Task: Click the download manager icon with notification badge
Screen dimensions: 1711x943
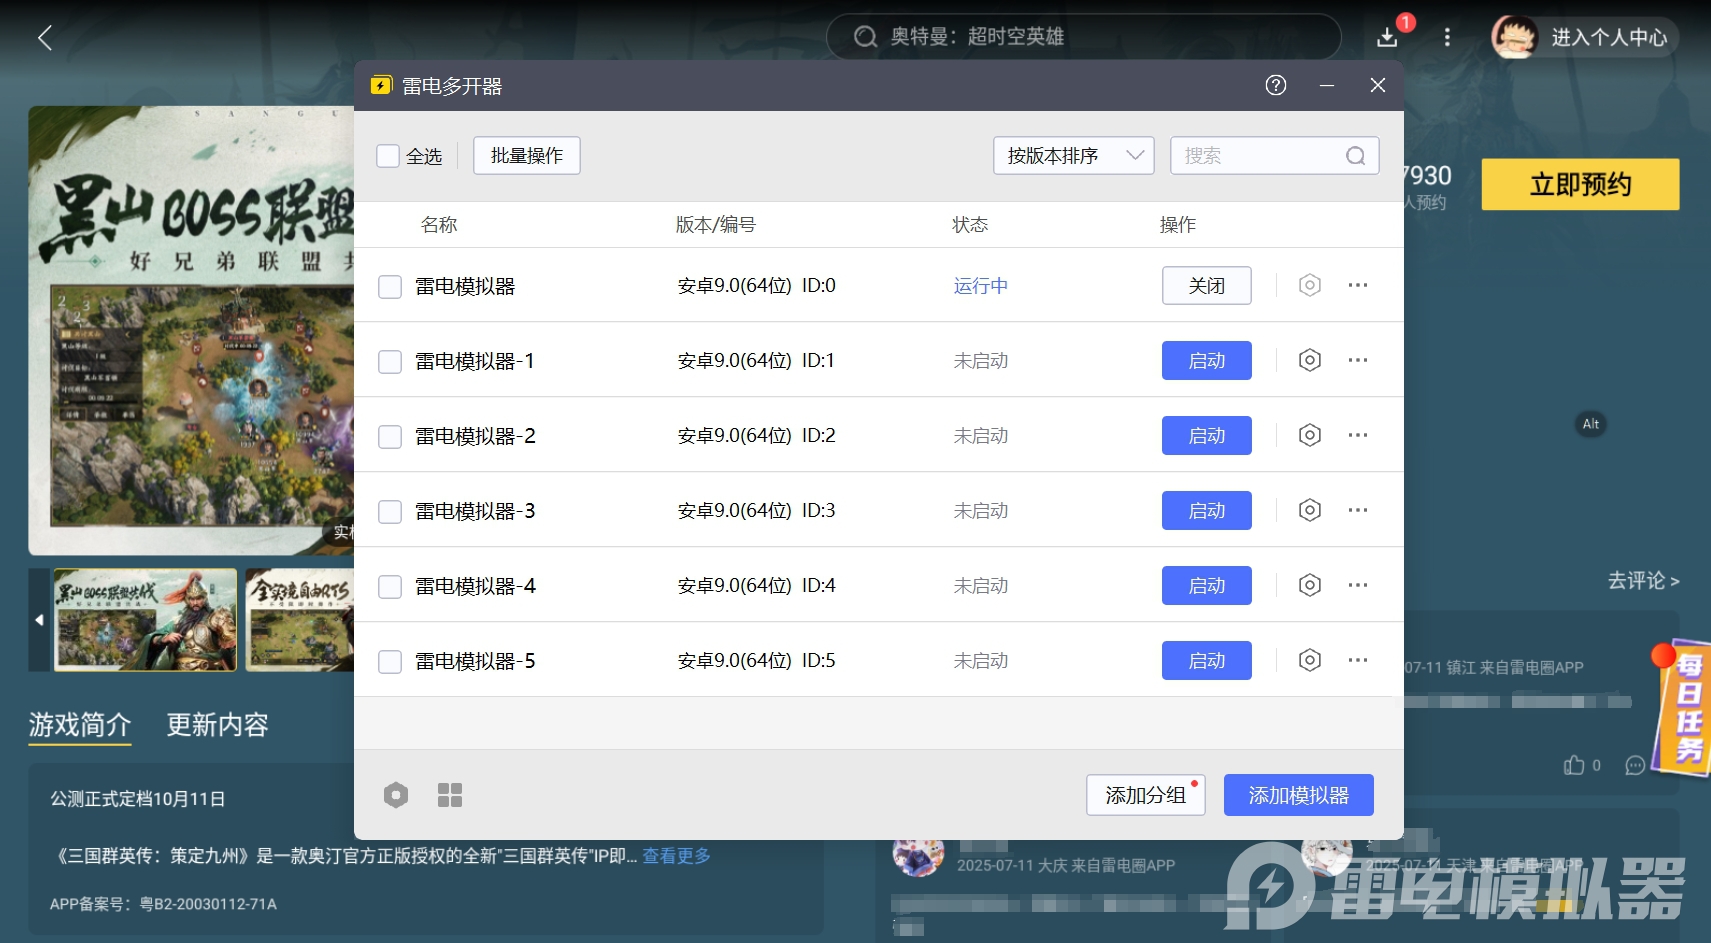Action: pos(1388,36)
